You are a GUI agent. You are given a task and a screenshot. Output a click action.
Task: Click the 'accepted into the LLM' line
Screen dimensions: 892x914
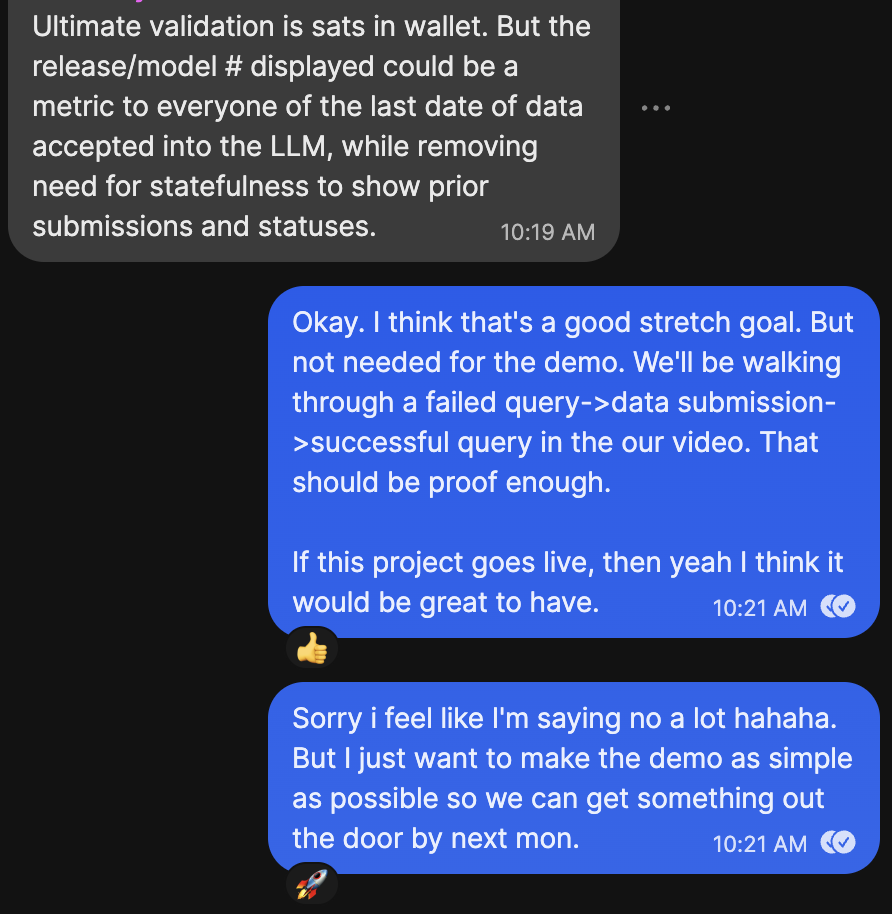tap(285, 146)
